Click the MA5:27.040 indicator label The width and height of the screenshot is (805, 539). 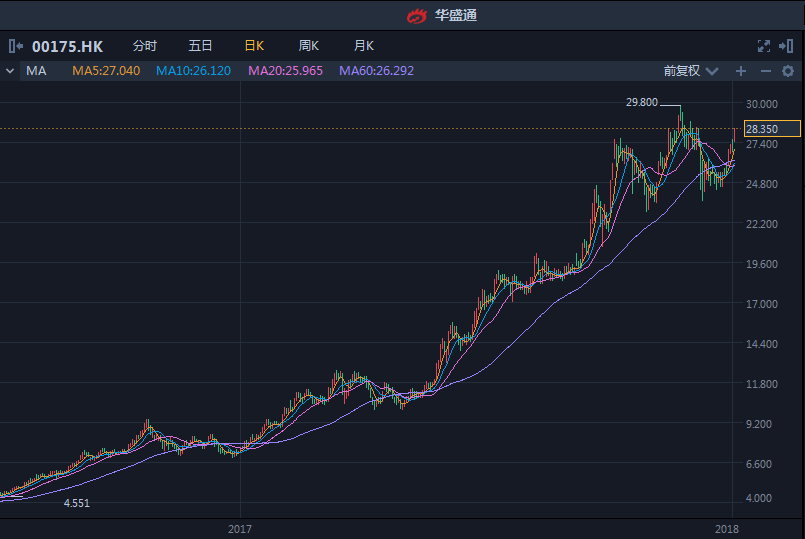point(106,71)
